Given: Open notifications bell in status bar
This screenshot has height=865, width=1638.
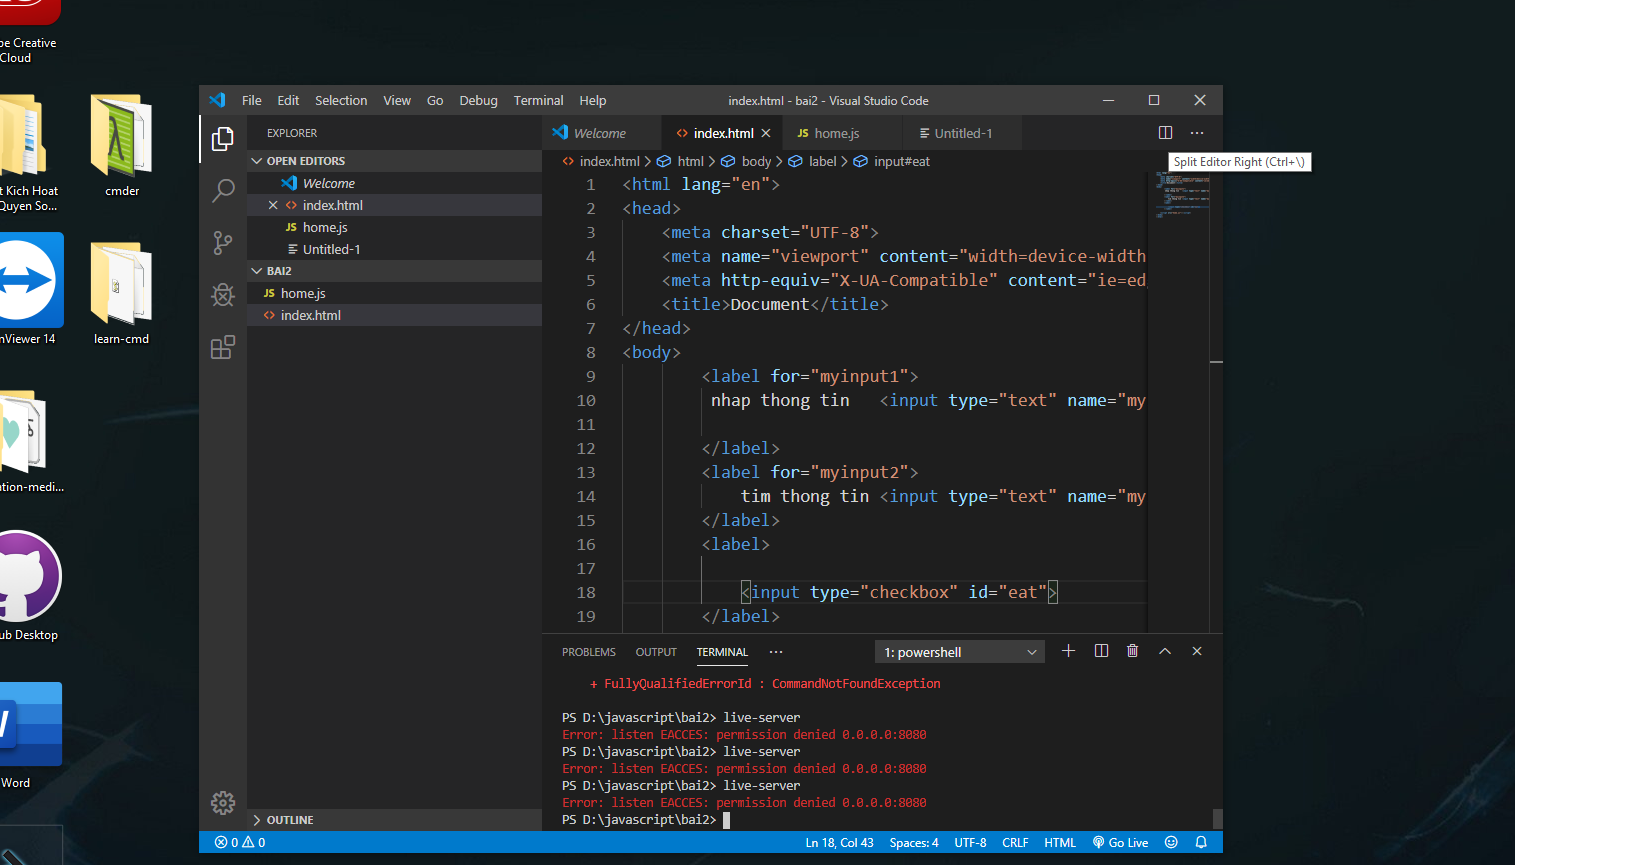Looking at the screenshot, I should tap(1201, 842).
